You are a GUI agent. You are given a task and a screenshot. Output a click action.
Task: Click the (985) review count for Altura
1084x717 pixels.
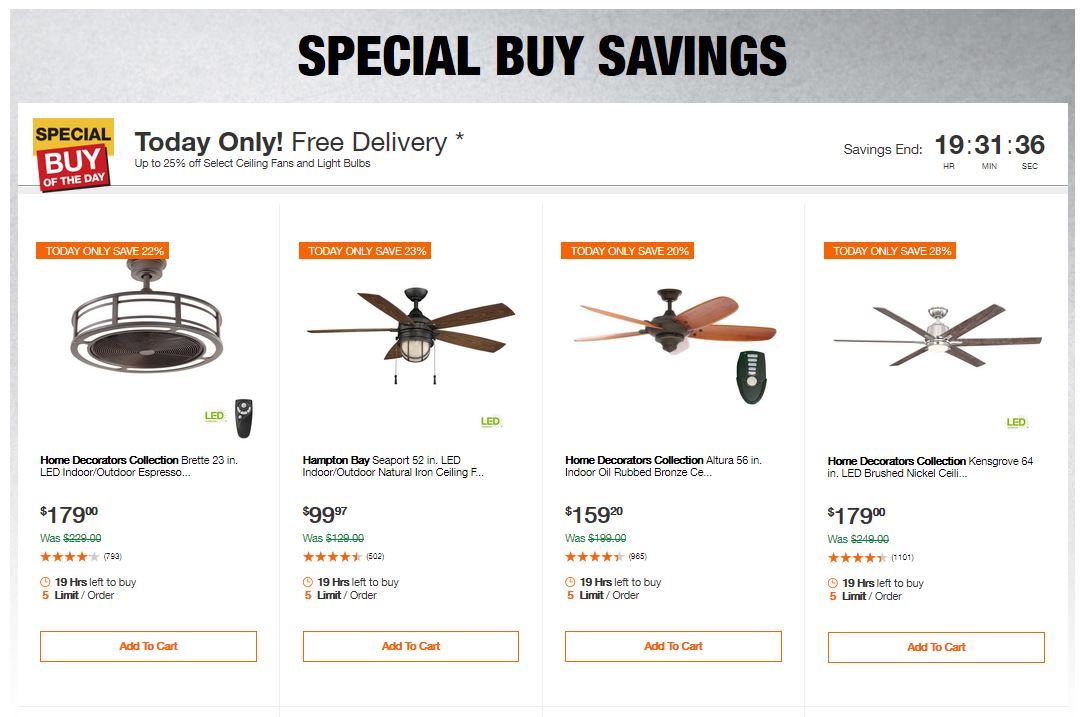click(x=638, y=556)
